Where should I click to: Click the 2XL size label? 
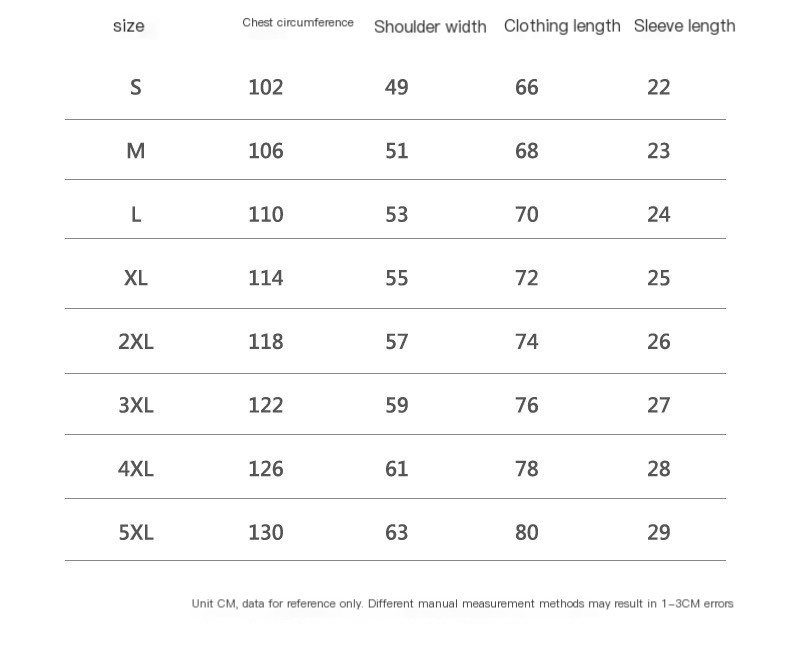[x=136, y=341]
